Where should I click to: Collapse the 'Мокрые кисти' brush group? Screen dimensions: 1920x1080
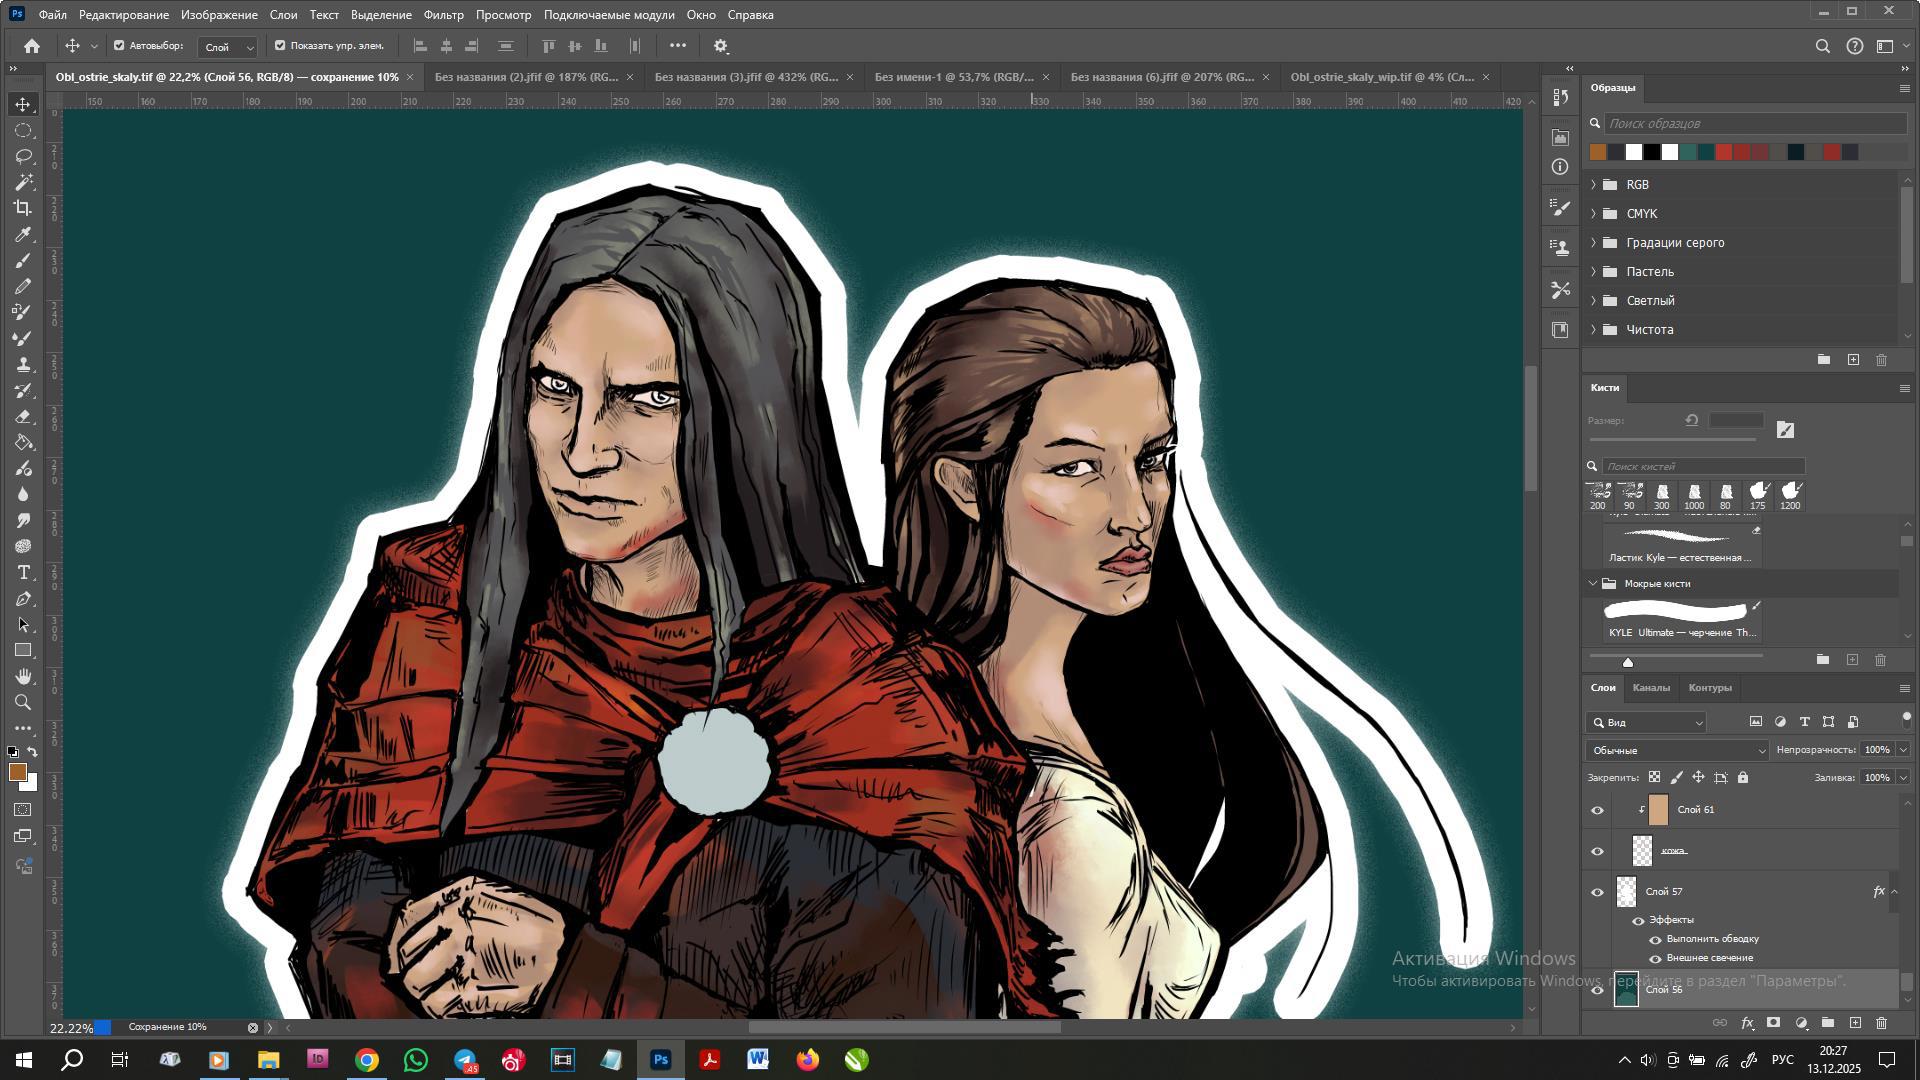click(x=1593, y=583)
